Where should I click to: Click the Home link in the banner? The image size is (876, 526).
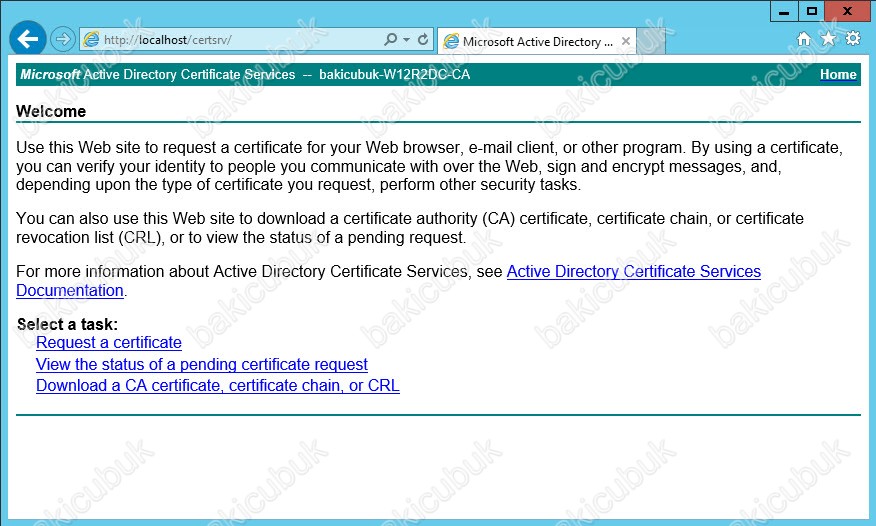pos(838,74)
